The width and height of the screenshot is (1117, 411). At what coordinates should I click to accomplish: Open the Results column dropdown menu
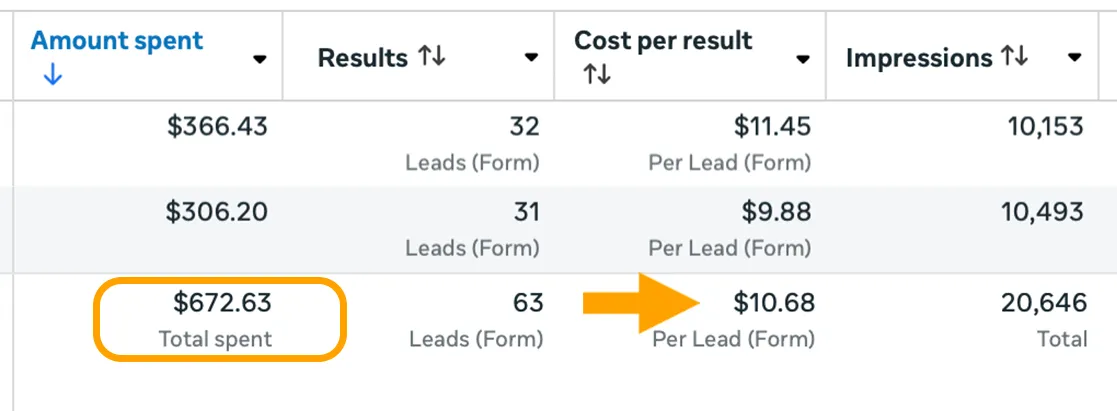click(x=532, y=59)
